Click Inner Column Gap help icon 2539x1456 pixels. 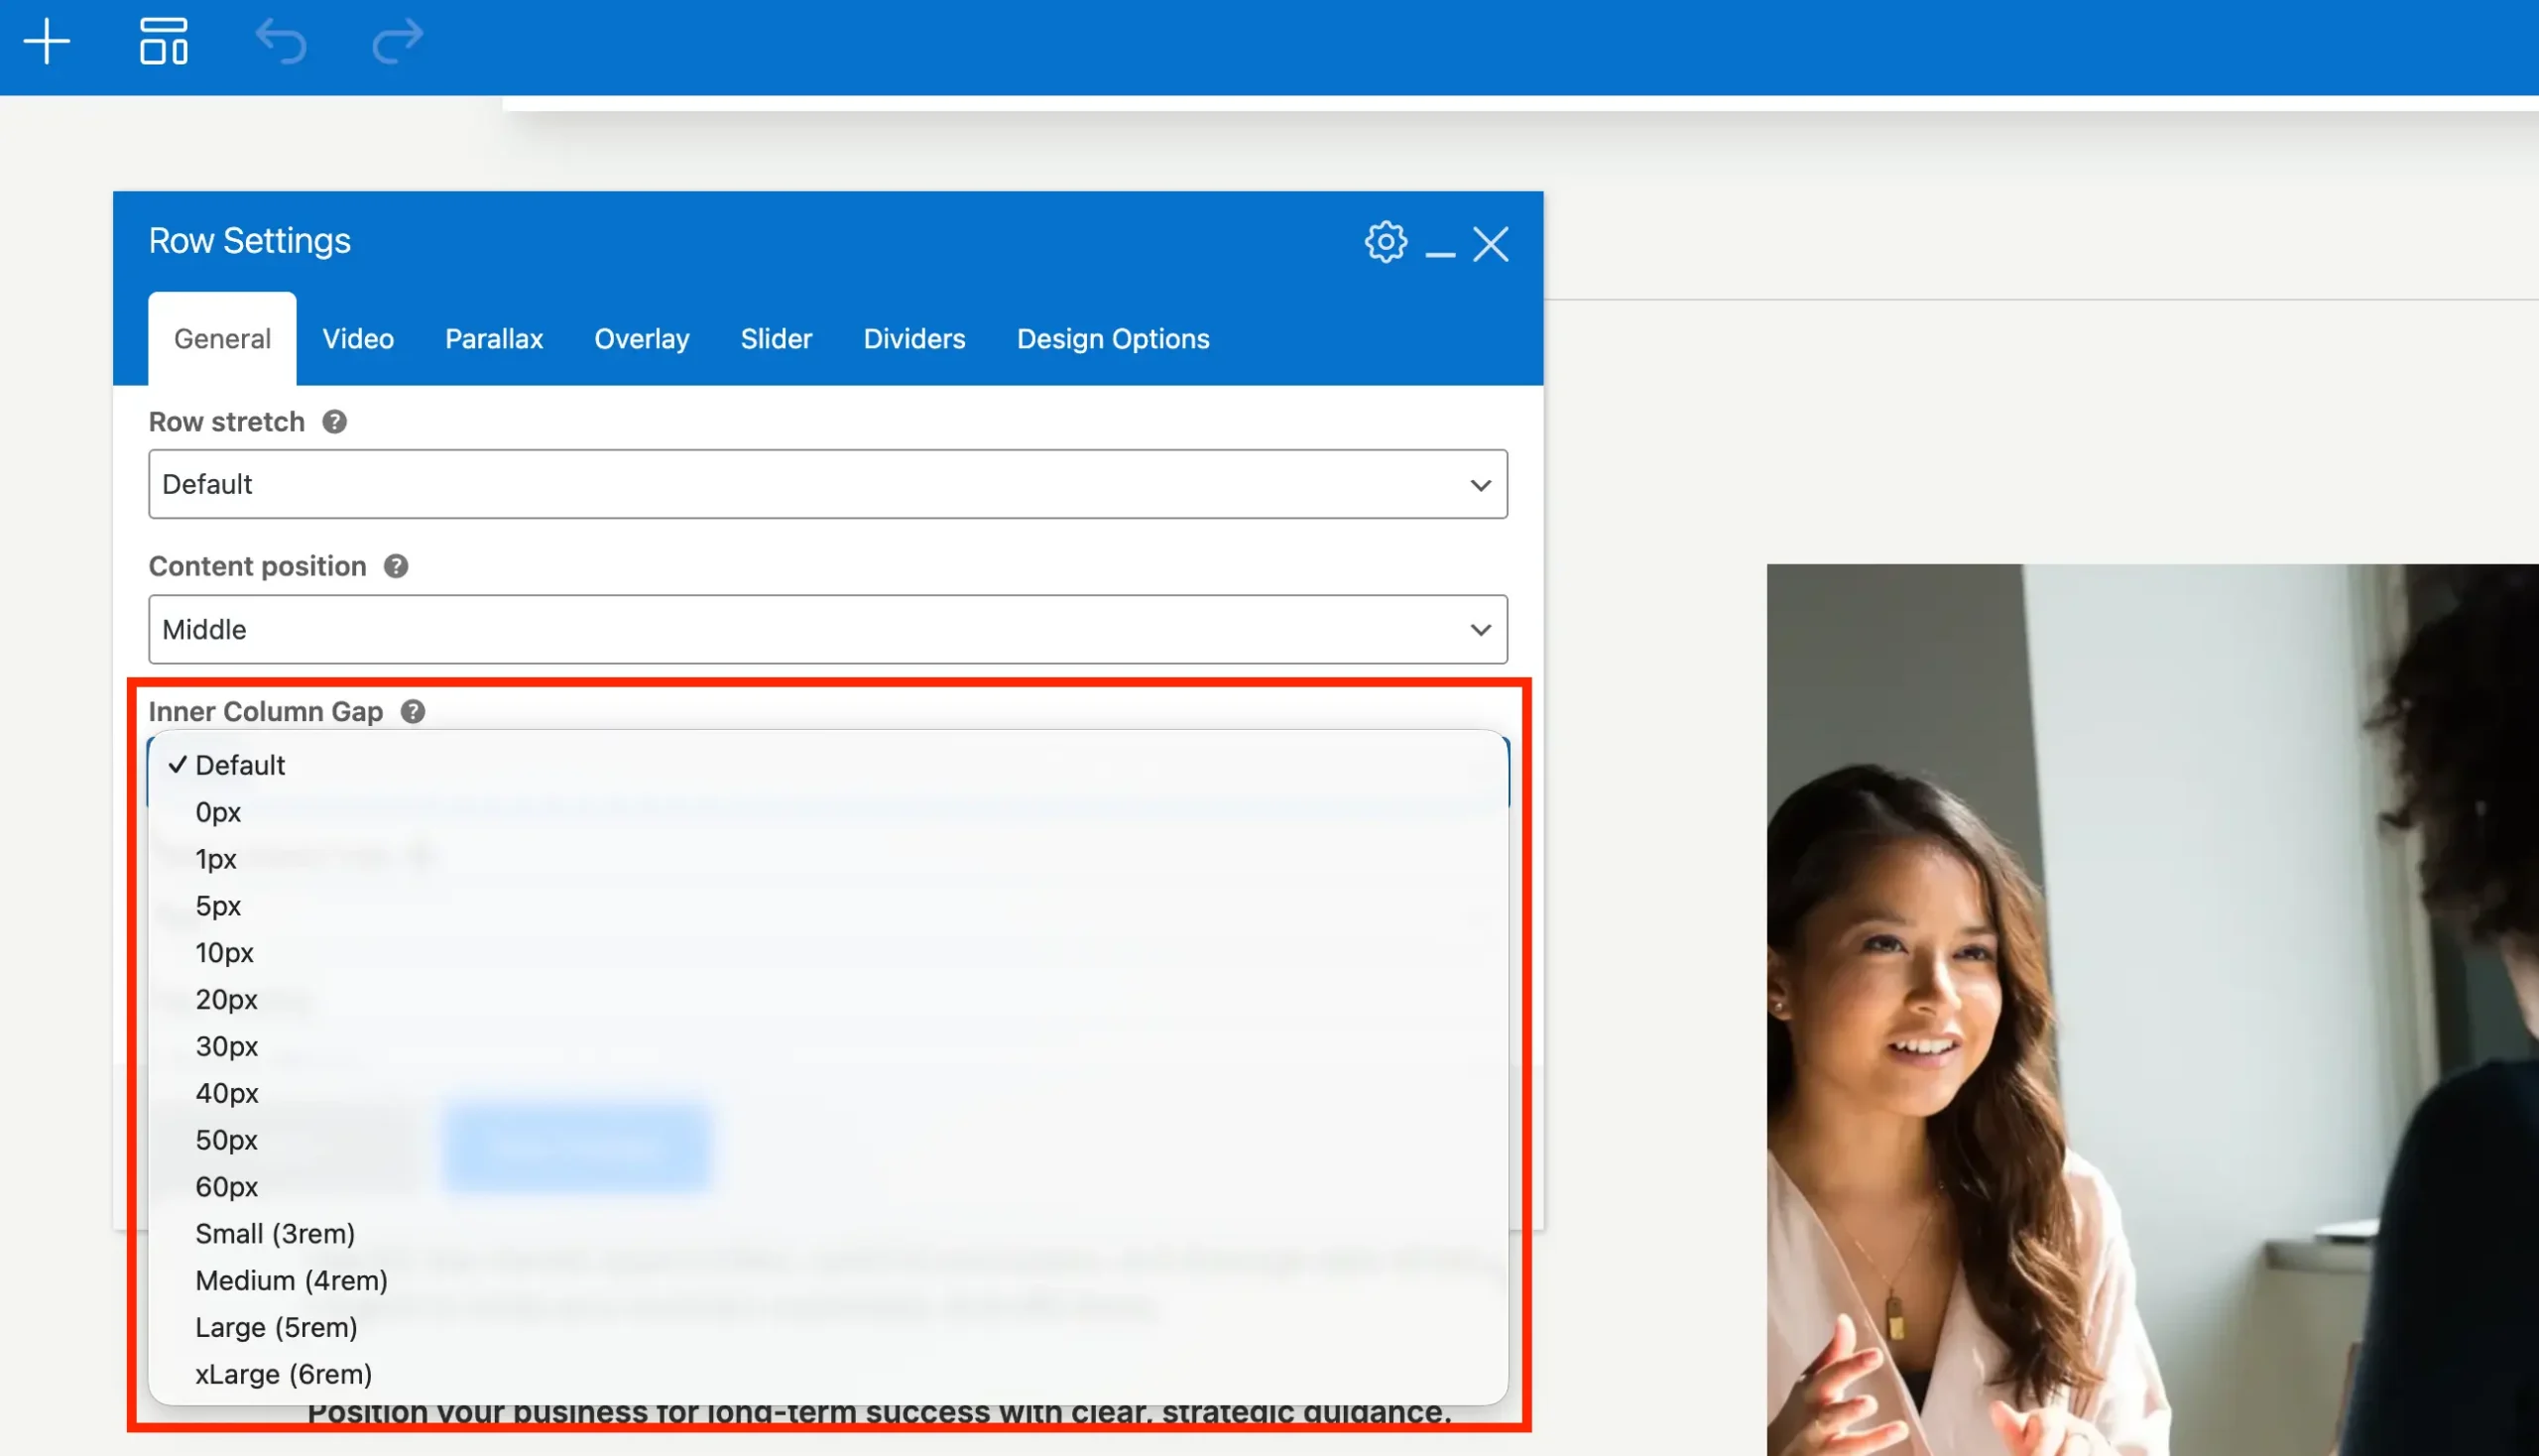[413, 712]
